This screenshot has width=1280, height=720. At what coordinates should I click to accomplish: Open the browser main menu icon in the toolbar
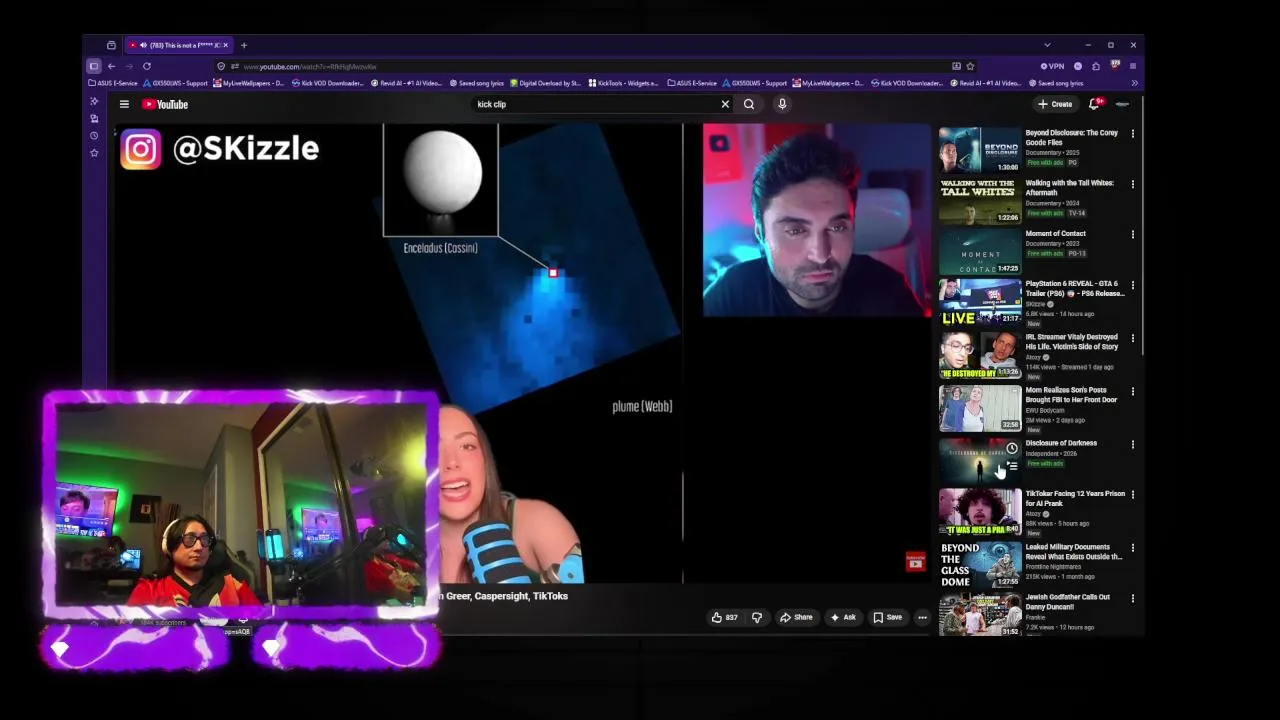tap(1133, 66)
